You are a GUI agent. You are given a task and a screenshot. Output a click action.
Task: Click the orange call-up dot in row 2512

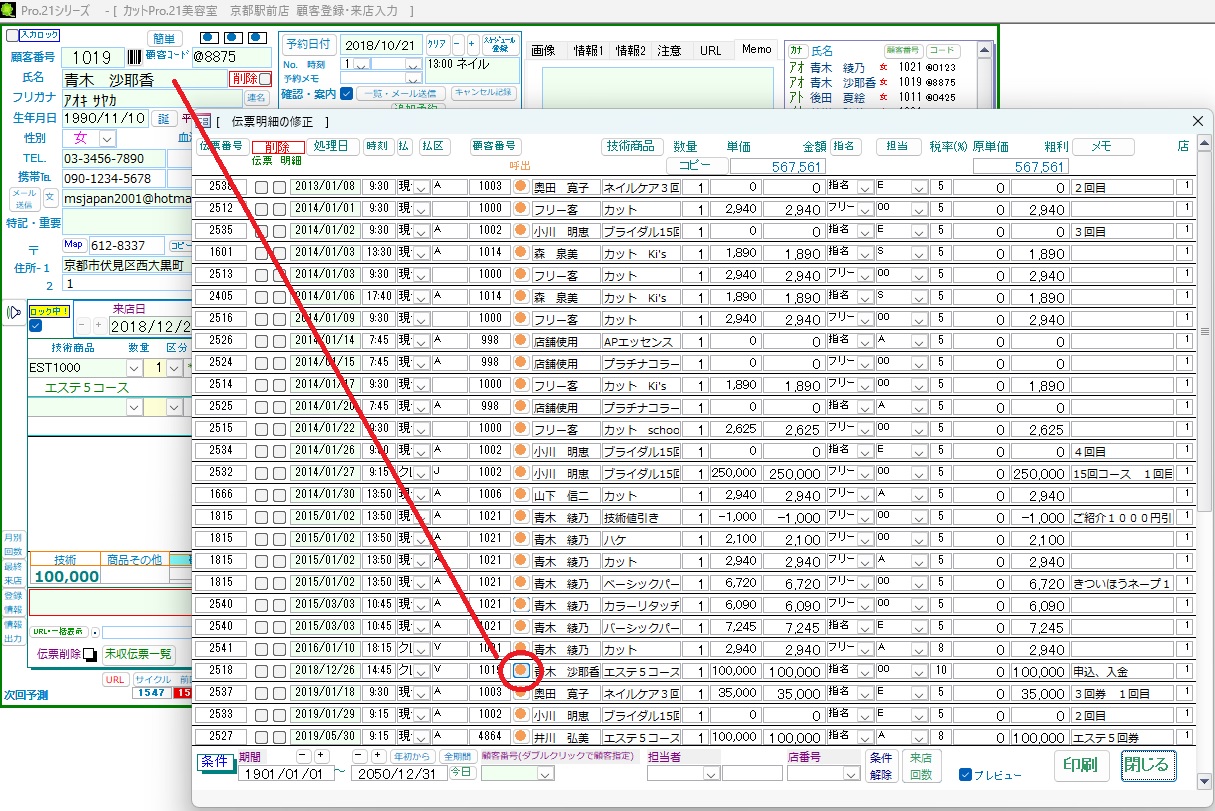click(520, 209)
